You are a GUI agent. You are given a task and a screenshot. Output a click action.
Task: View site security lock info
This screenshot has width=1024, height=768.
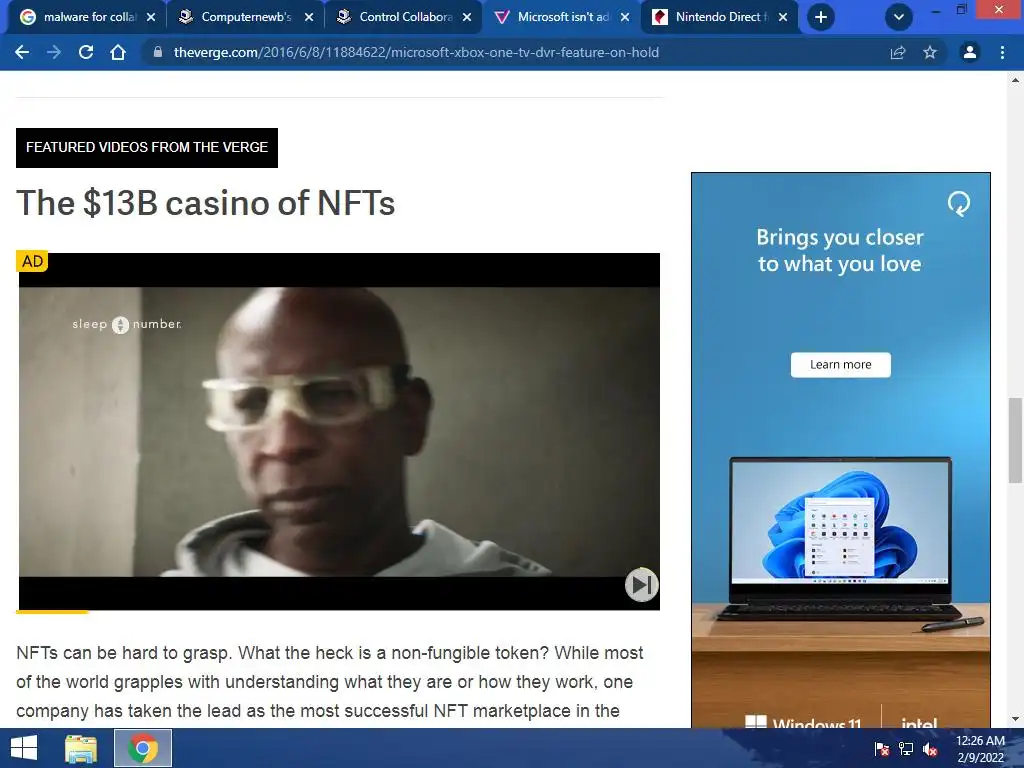click(157, 52)
